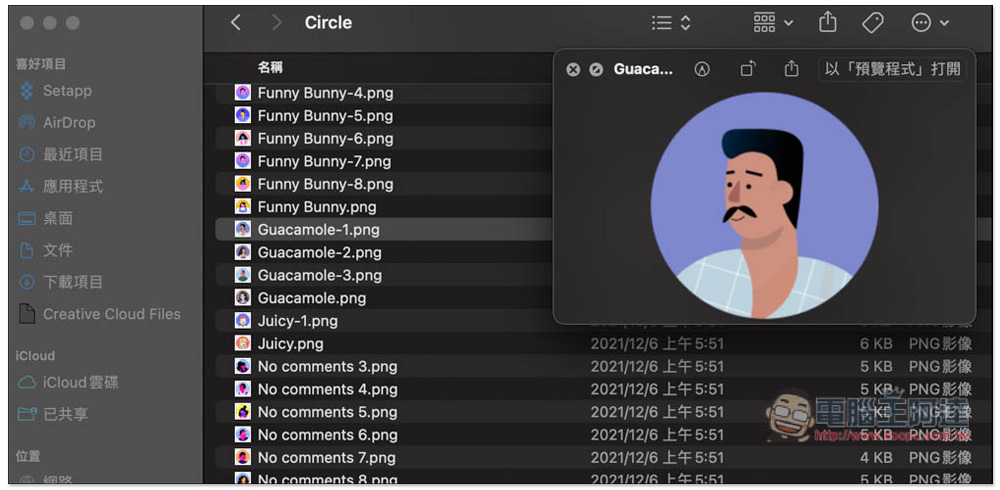This screenshot has height=490, width=1000.
Task: Select iCloud雲碟 in the sidebar
Action: coord(80,382)
